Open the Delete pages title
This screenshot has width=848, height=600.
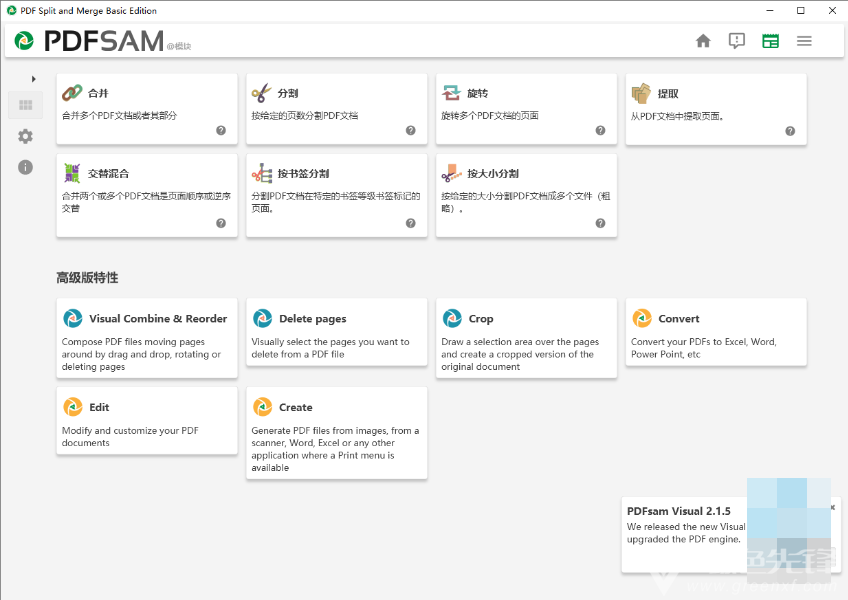click(313, 319)
